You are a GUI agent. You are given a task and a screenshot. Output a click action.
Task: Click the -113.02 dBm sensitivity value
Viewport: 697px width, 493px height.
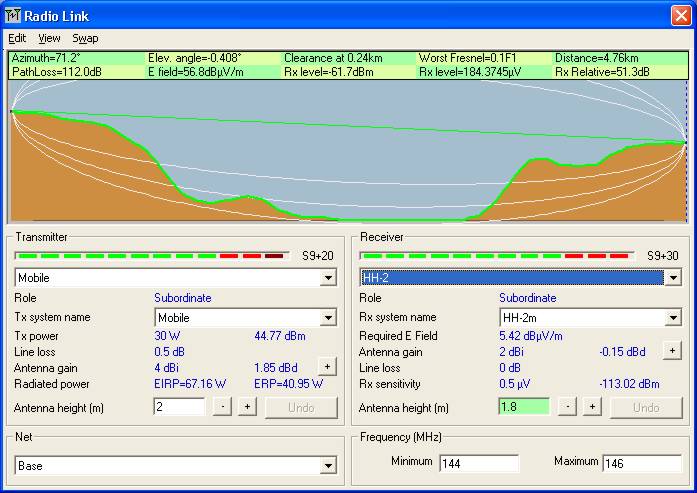(x=629, y=384)
